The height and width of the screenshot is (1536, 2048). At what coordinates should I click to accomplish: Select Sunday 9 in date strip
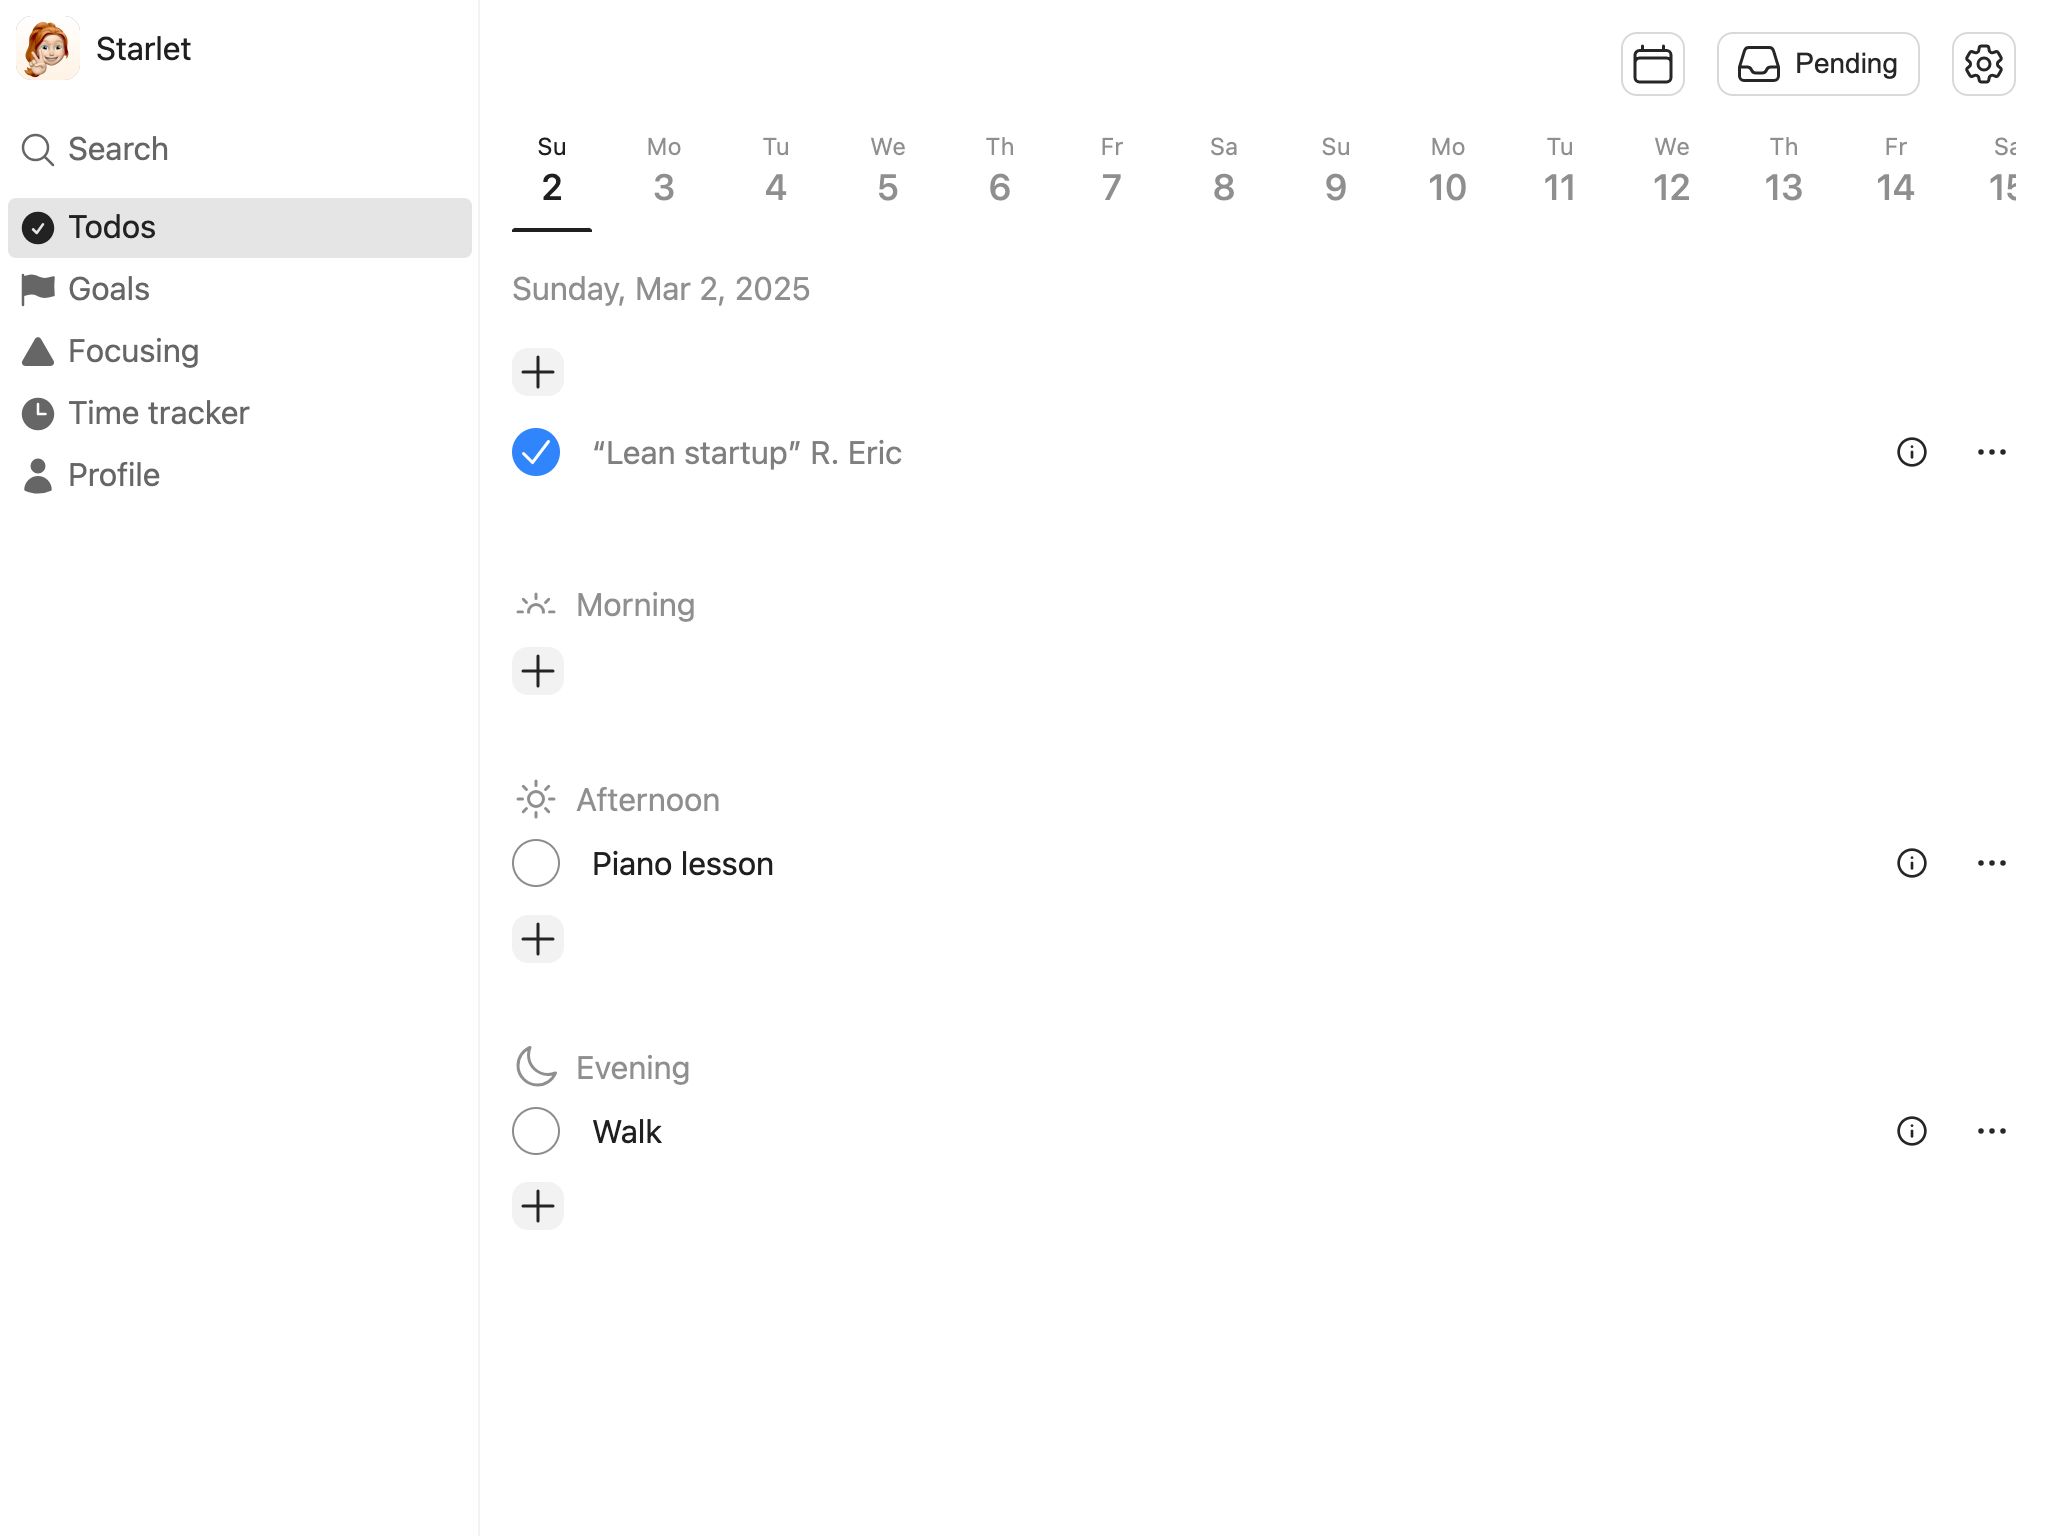coord(1336,170)
